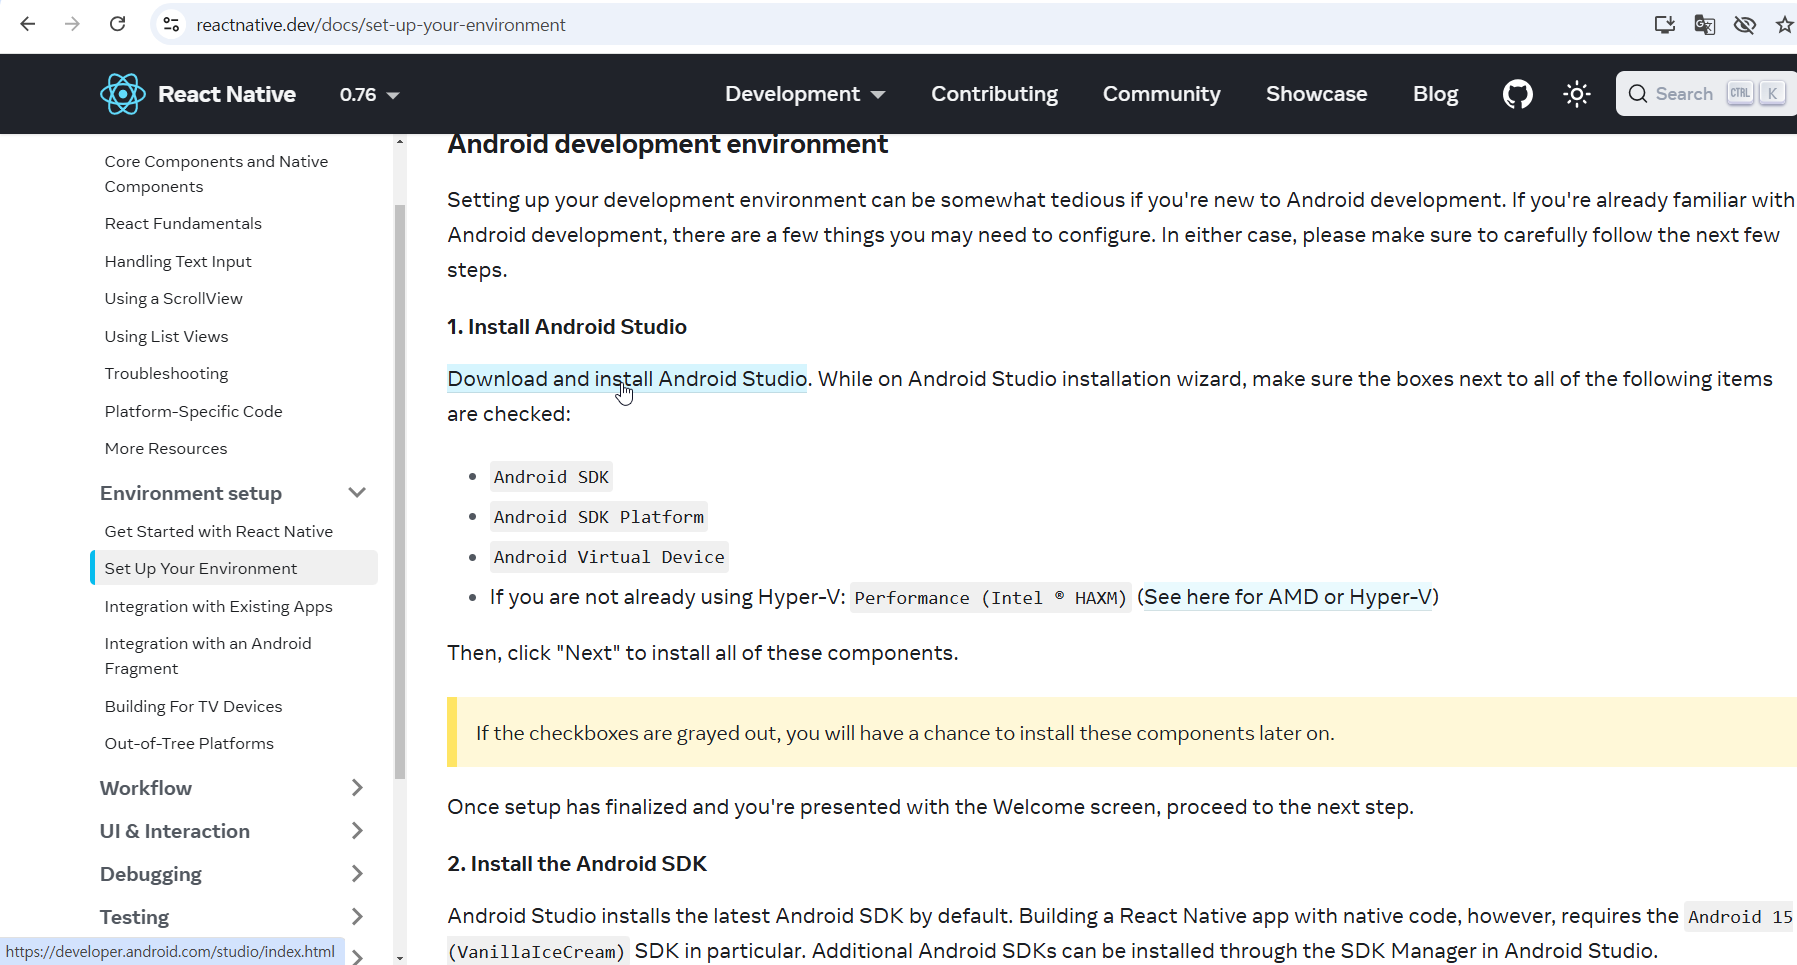Open the Contributing nav item

(x=994, y=94)
